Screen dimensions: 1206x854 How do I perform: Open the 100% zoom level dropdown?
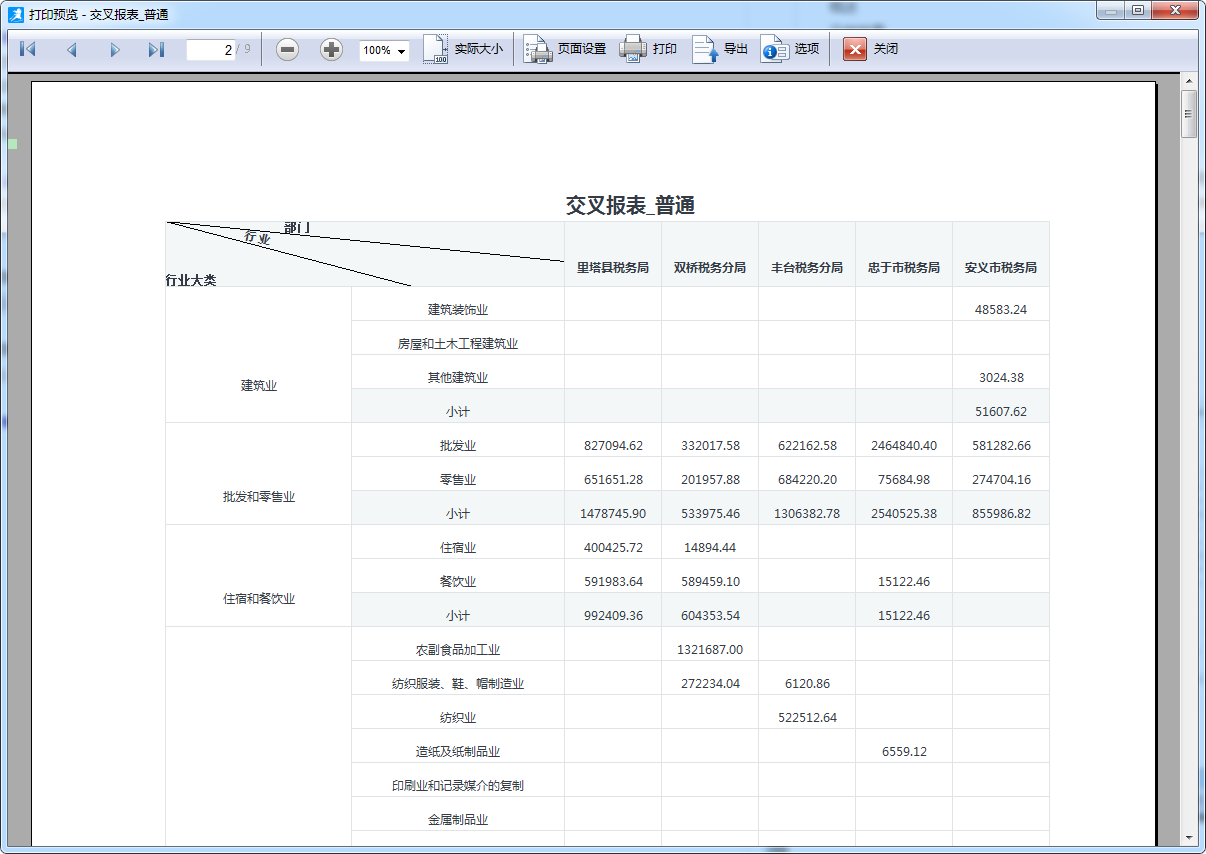(x=385, y=50)
